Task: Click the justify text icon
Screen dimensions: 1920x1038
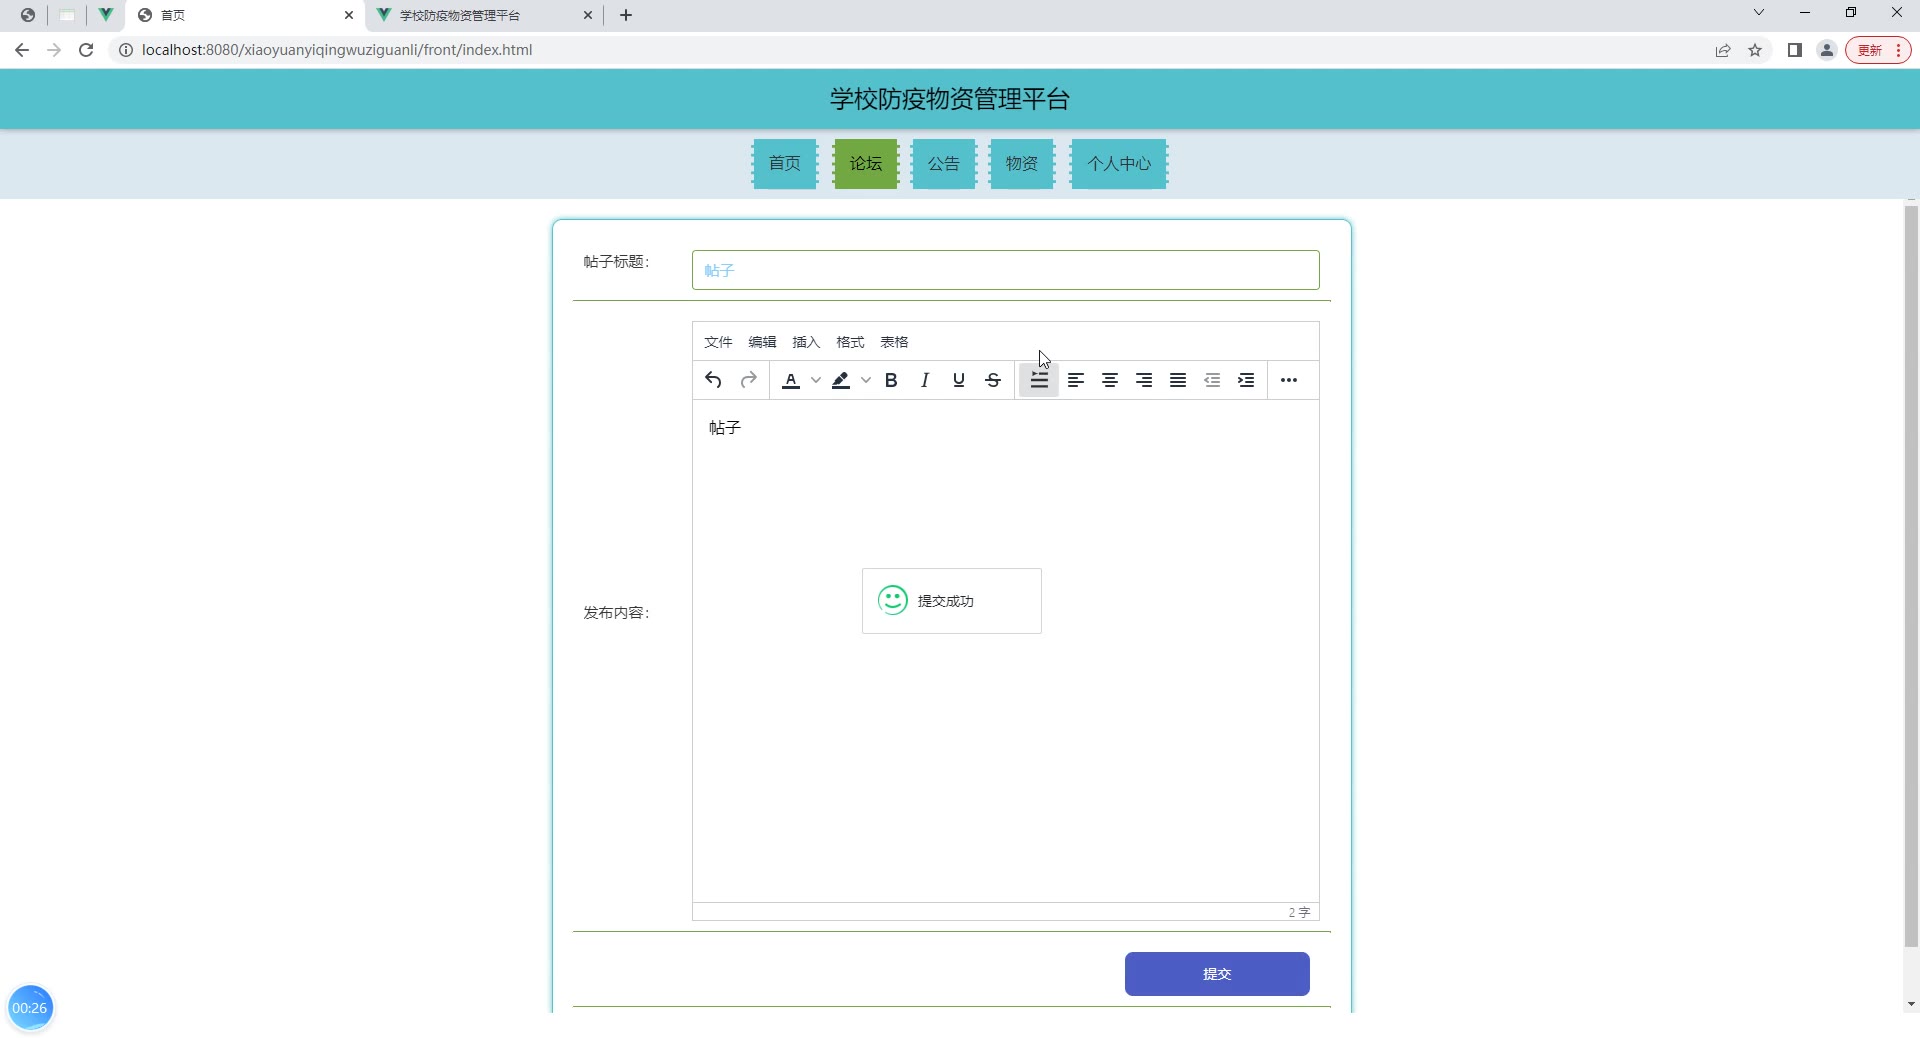Action: pos(1178,380)
